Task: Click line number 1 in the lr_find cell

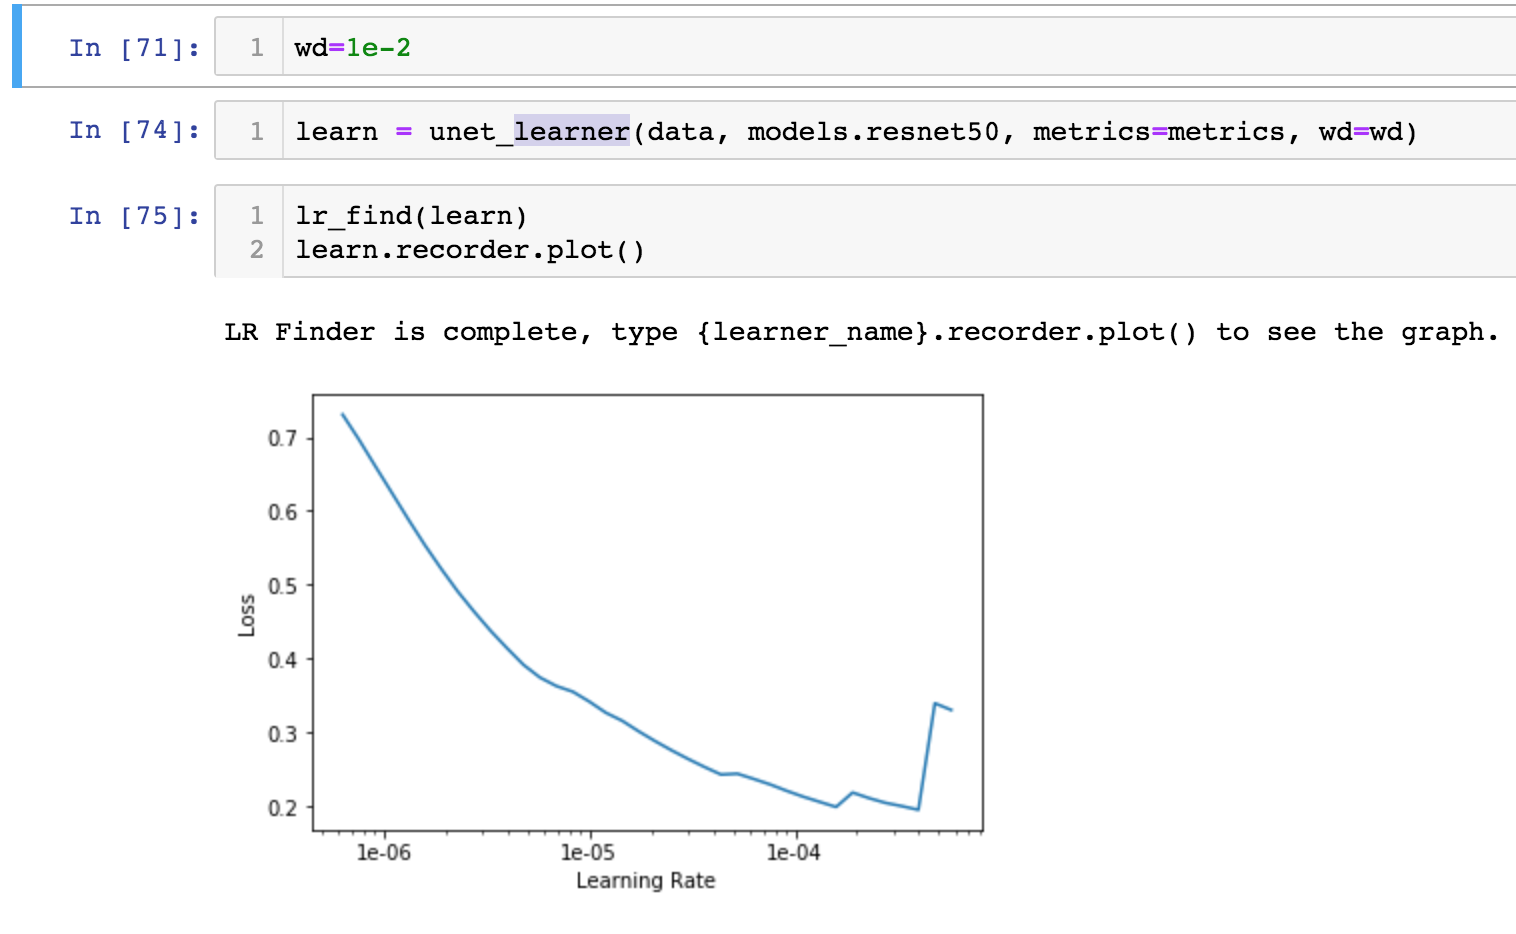Action: [x=256, y=215]
